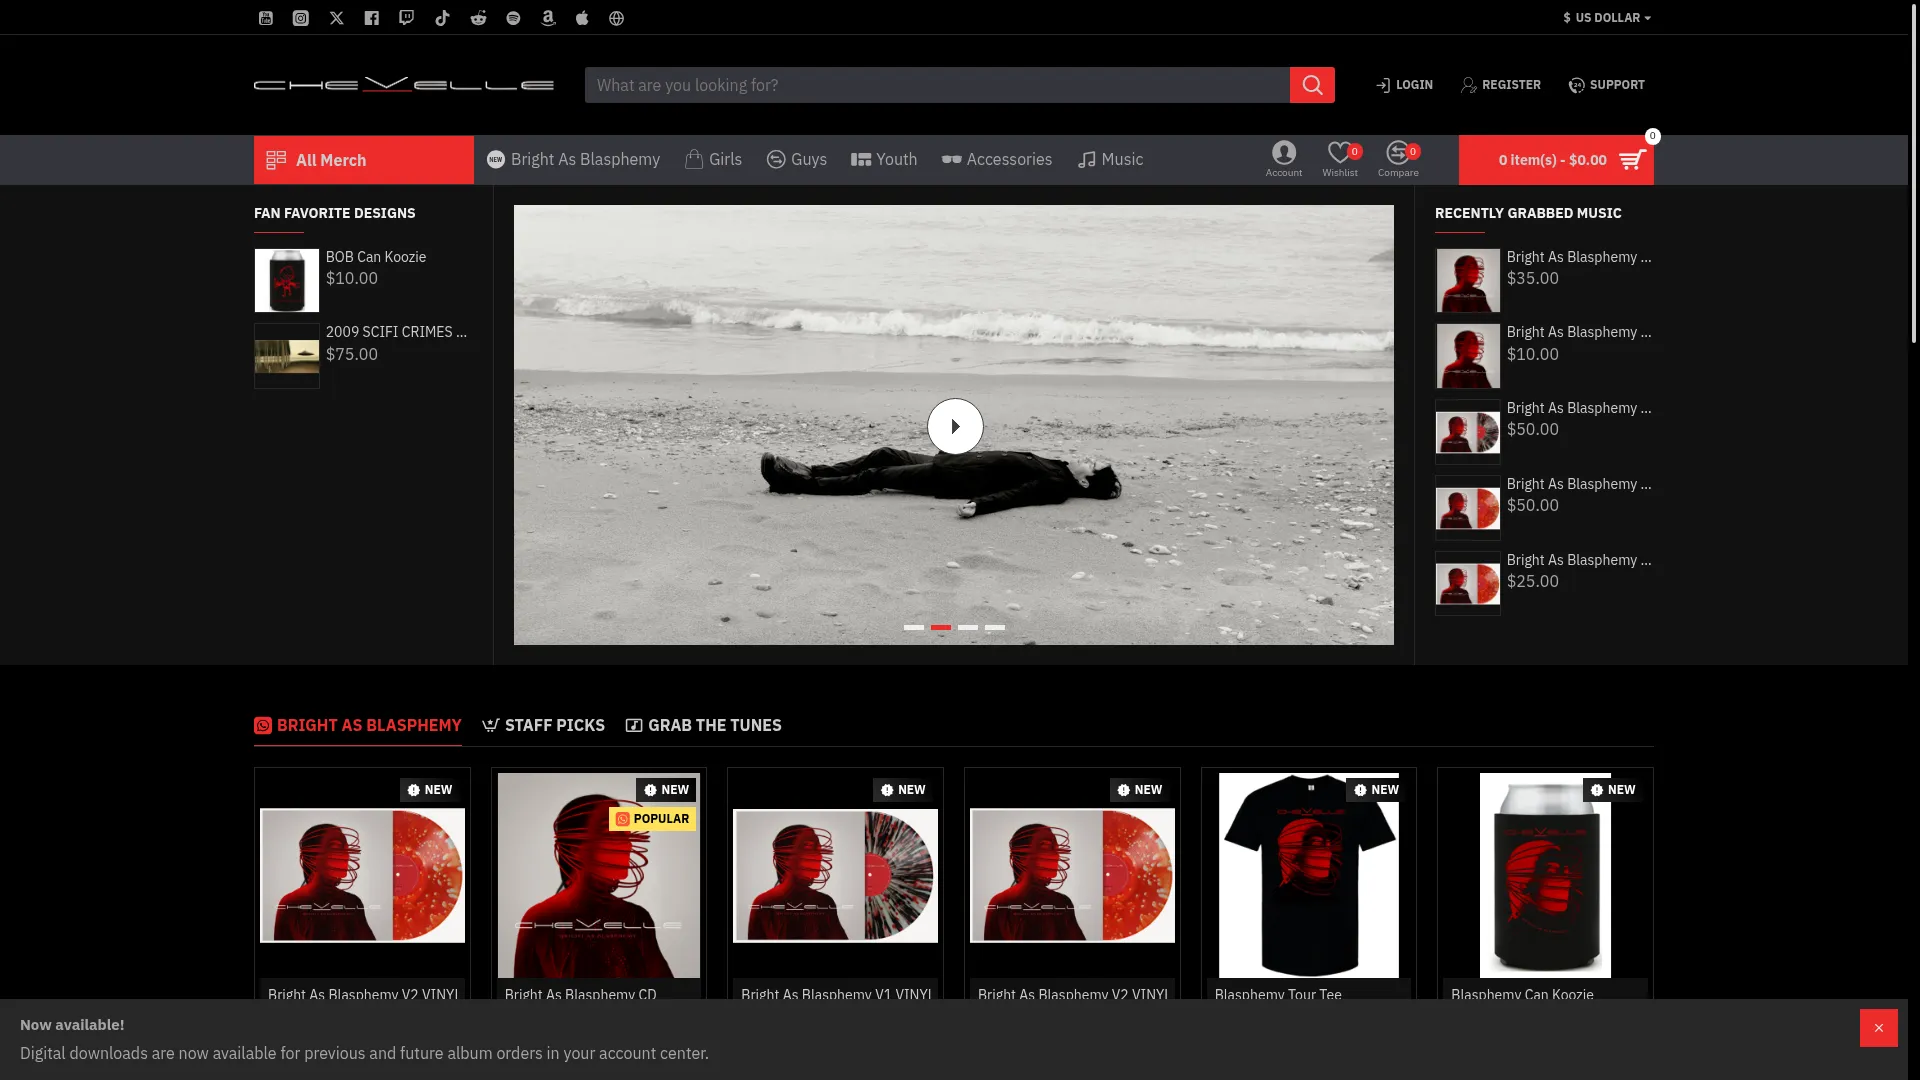Open the Instagram social link
Image resolution: width=1920 pixels, height=1080 pixels.
point(301,18)
